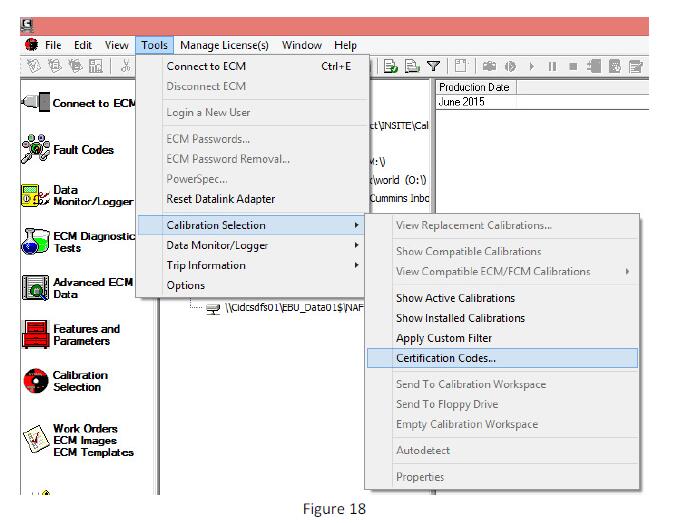Expand the Calibration Selection submenu
The height and width of the screenshot is (523, 674).
tap(252, 225)
